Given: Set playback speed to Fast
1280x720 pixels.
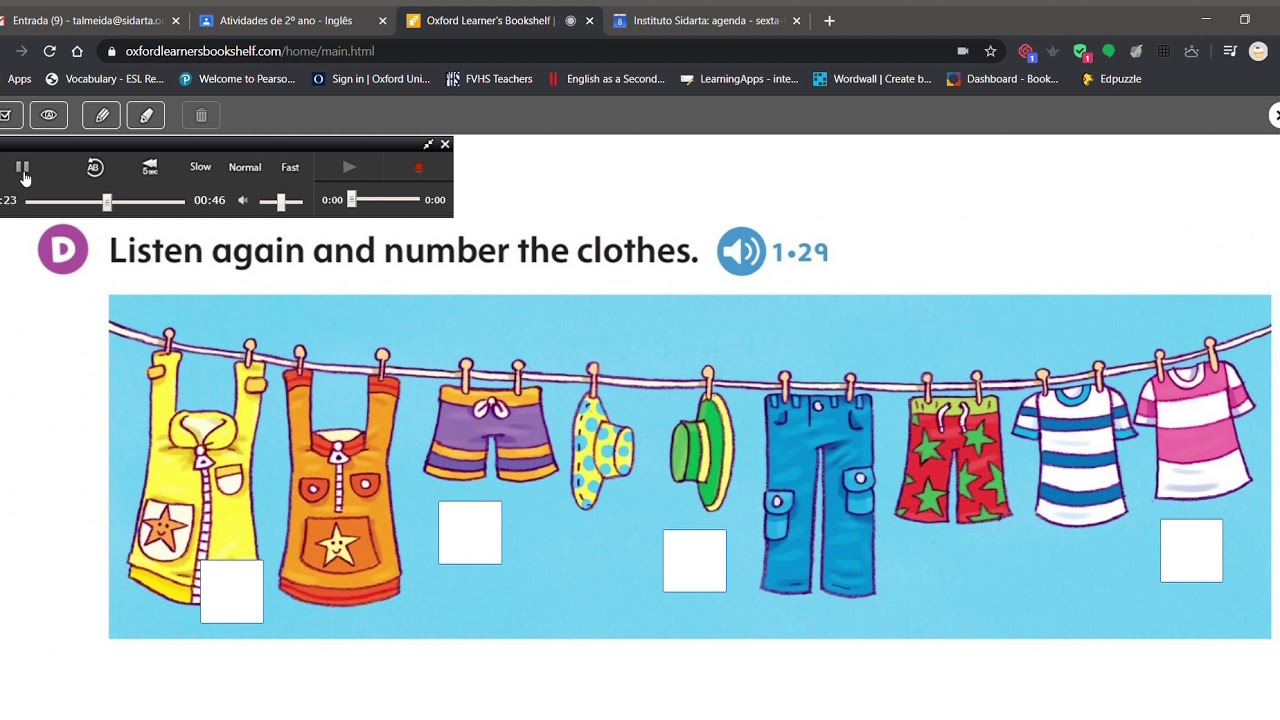Looking at the screenshot, I should click(x=290, y=167).
